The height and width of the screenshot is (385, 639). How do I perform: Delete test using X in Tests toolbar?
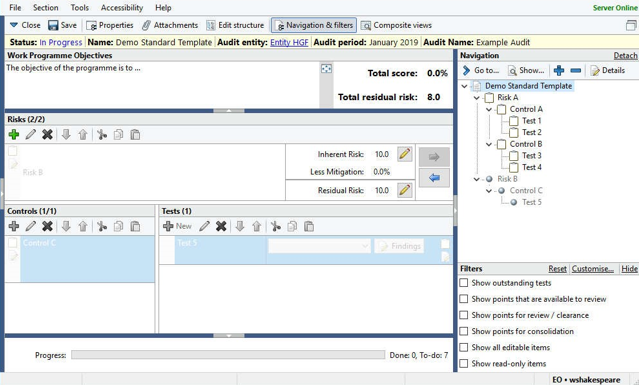point(221,226)
